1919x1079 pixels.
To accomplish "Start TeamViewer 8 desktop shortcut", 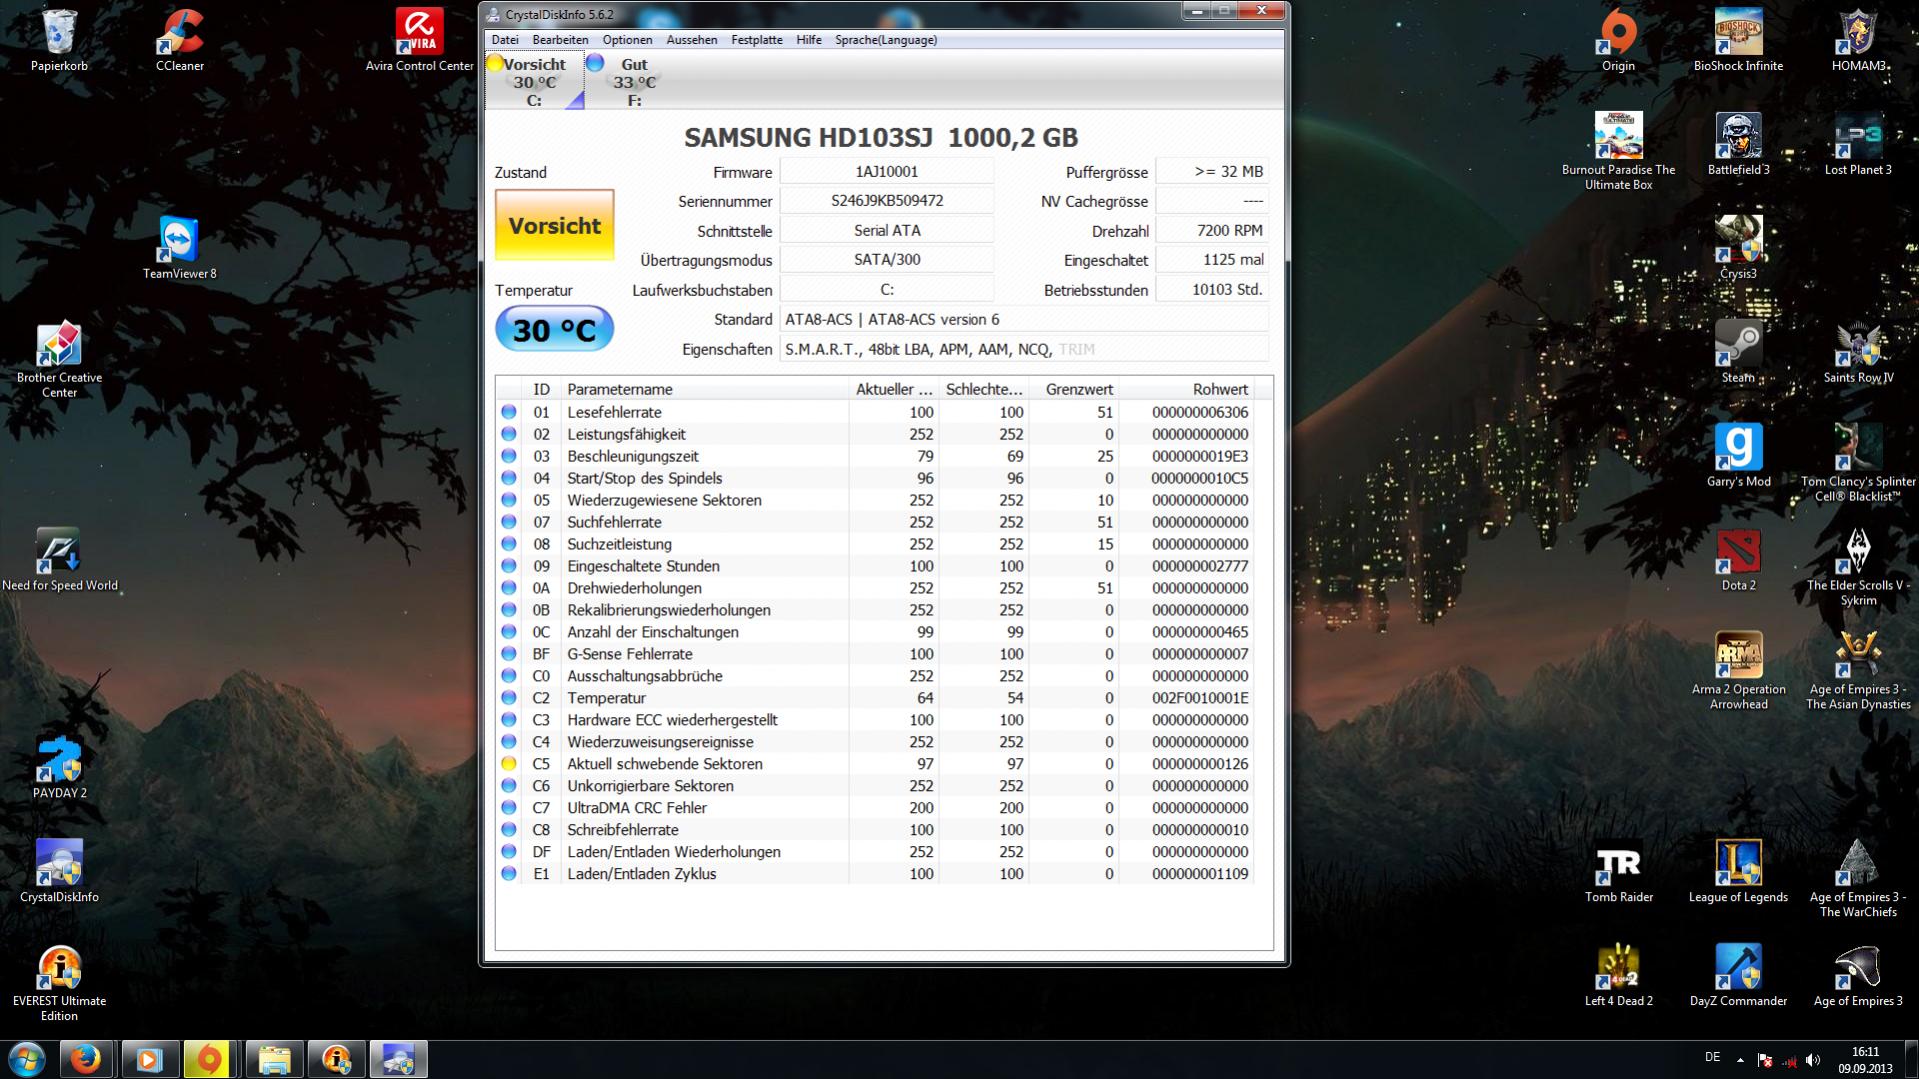I will (179, 247).
